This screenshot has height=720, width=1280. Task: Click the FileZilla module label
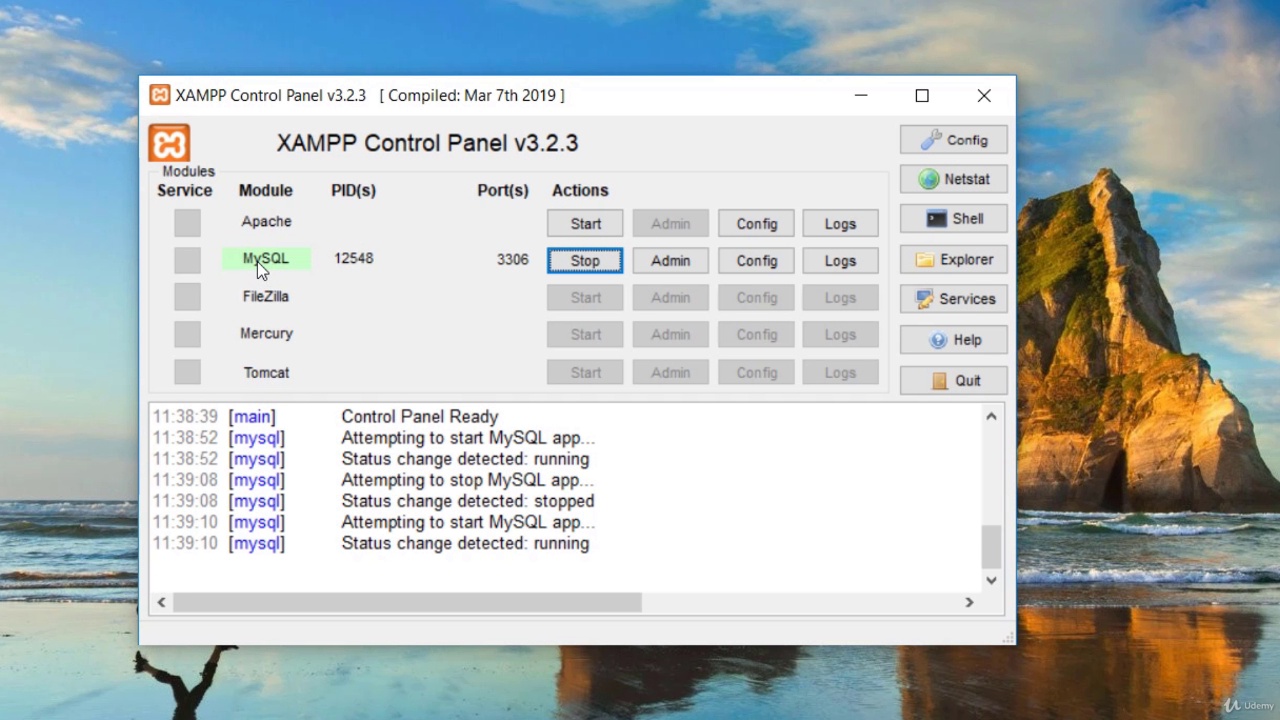point(266,296)
